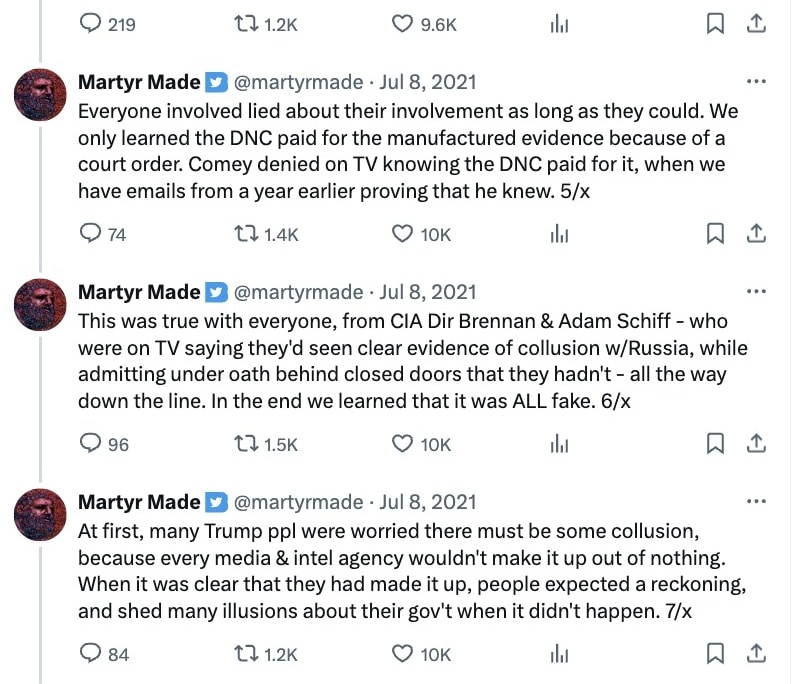Retweet the 6/x tweet with 1.5K retweets
This screenshot has width=798, height=684.
pos(245,444)
